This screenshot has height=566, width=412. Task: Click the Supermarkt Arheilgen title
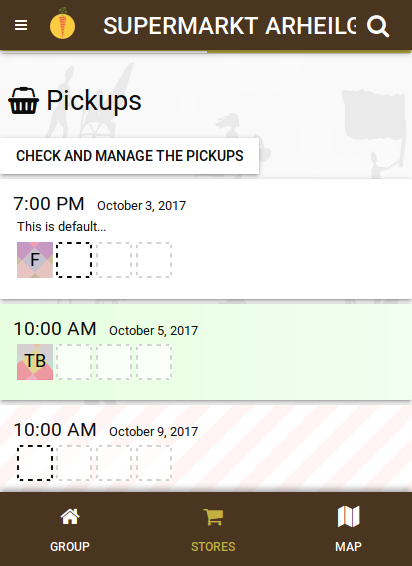tap(230, 26)
